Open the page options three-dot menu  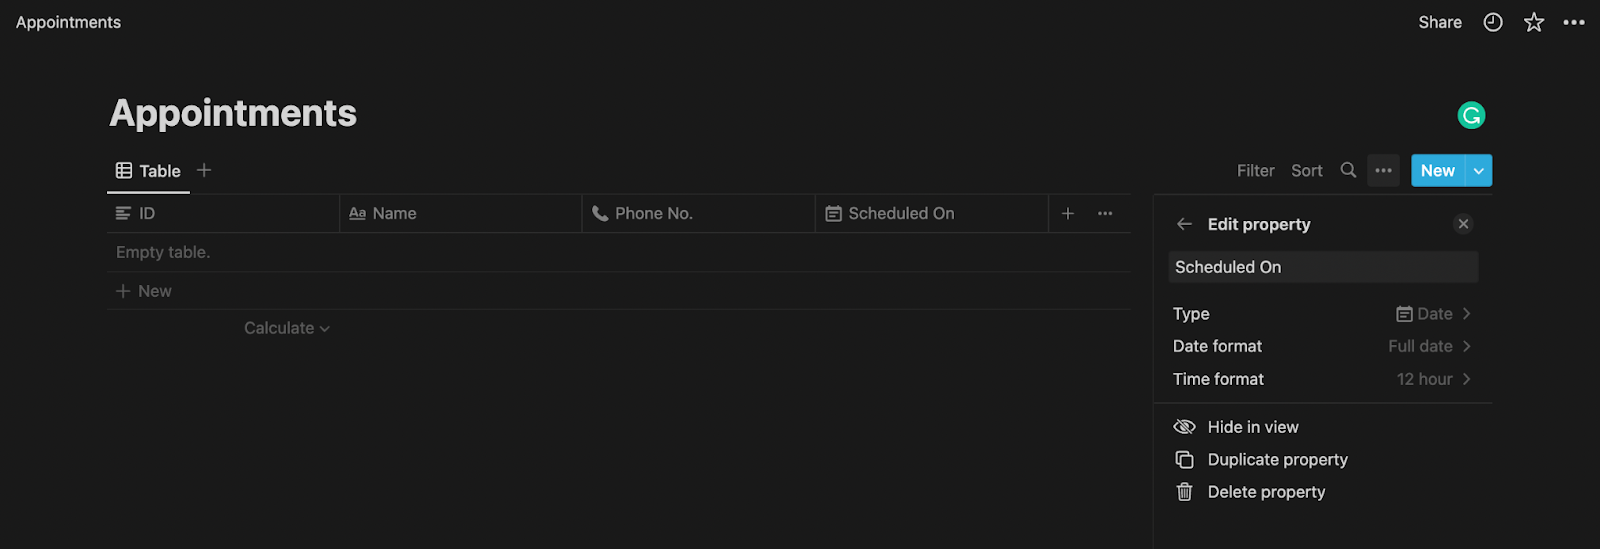pos(1574,22)
